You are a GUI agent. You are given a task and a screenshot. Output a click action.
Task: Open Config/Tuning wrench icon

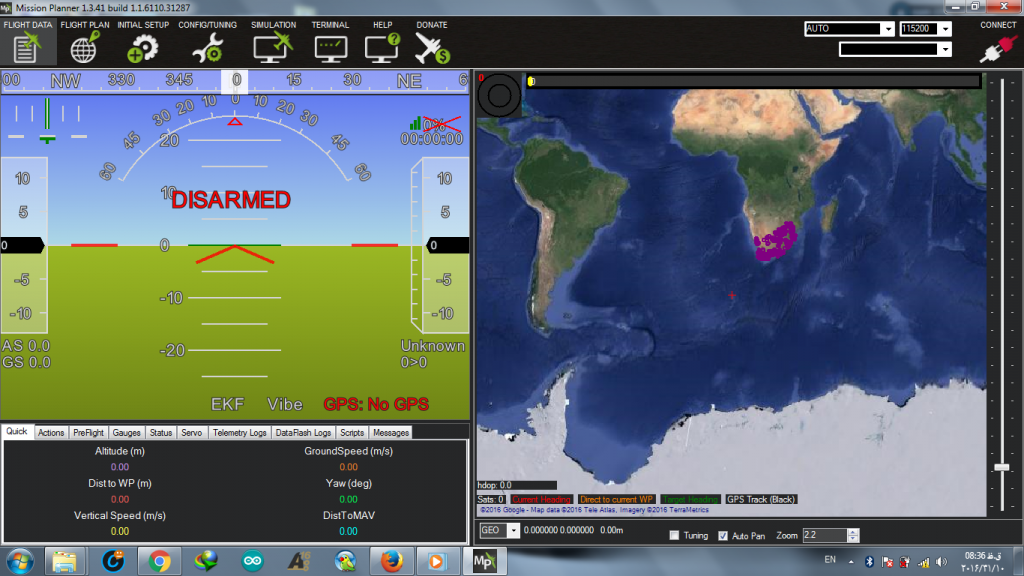[207, 48]
